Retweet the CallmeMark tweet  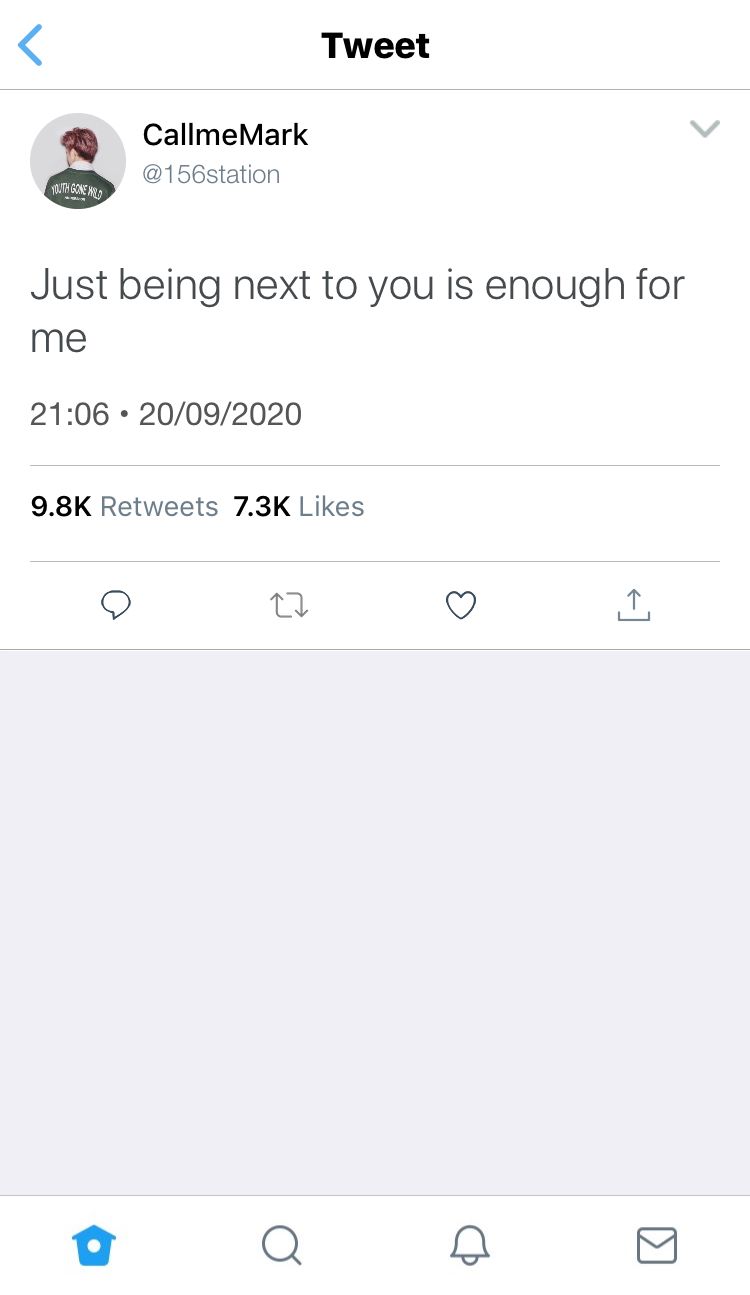tap(289, 604)
